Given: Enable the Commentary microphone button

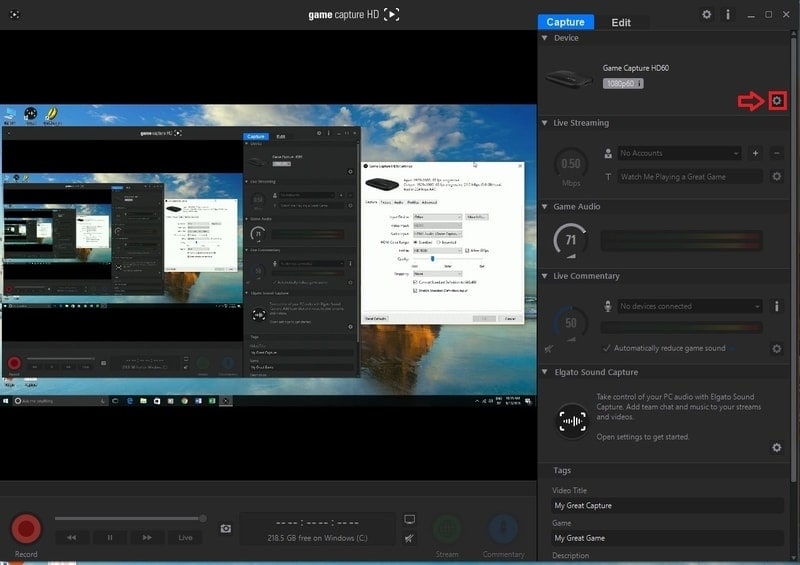Looking at the screenshot, I should (504, 529).
